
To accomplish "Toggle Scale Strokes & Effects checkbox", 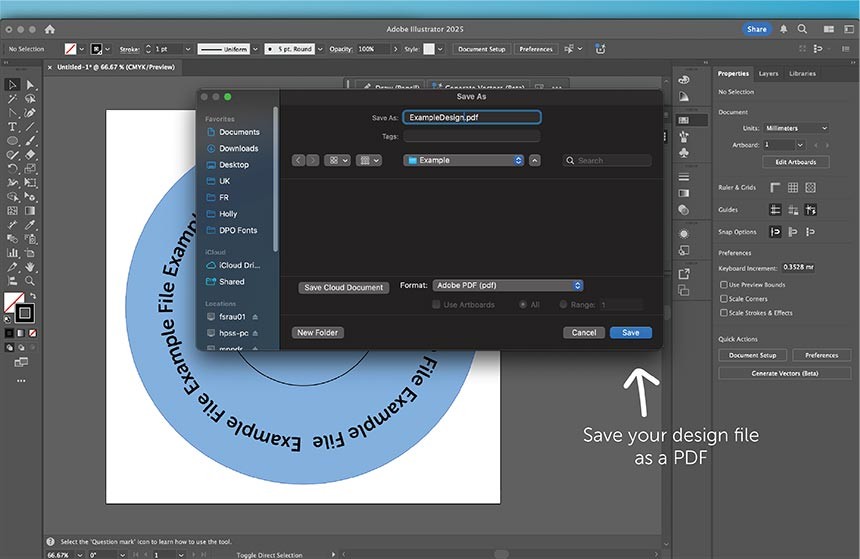I will pyautogui.click(x=724, y=313).
